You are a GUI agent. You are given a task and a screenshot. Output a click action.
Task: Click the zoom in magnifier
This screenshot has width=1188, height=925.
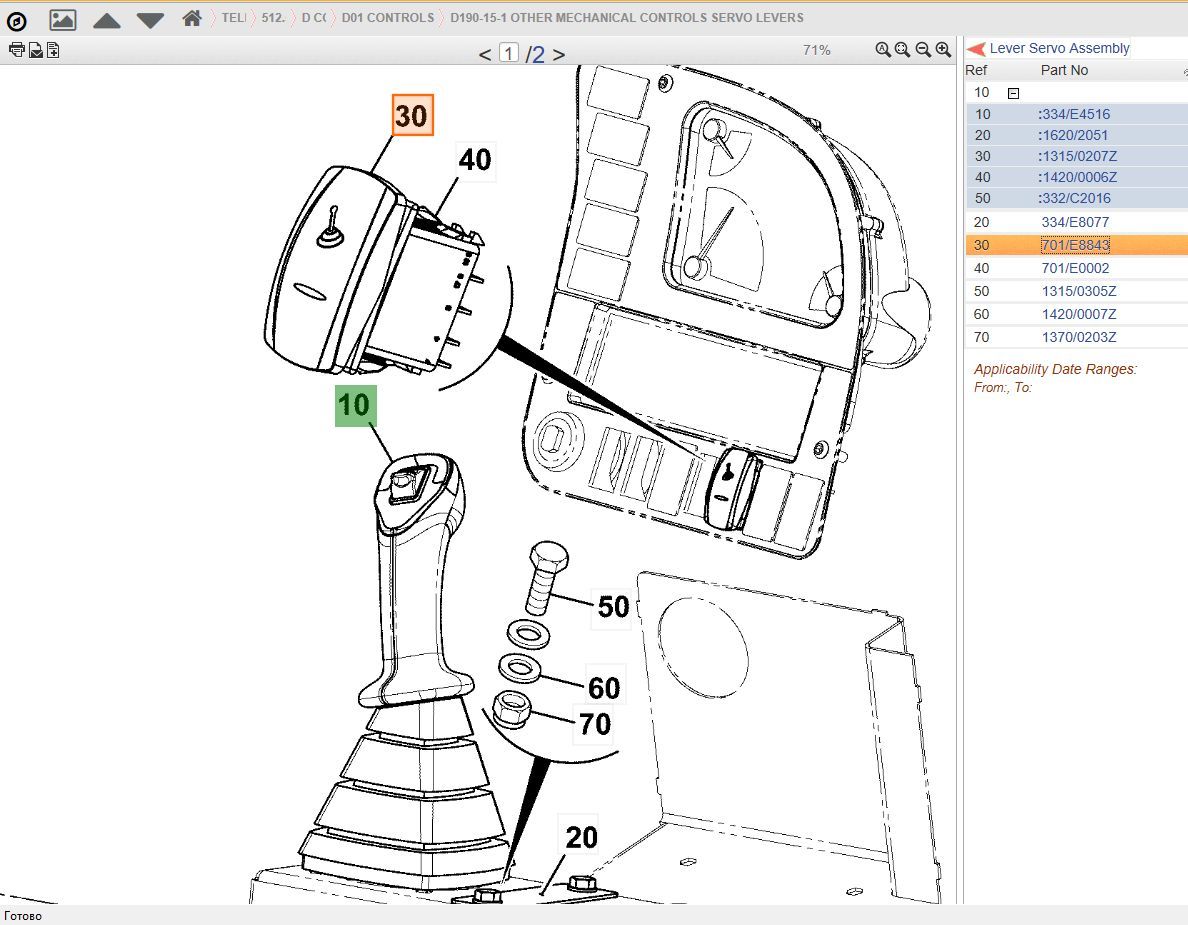(x=943, y=50)
